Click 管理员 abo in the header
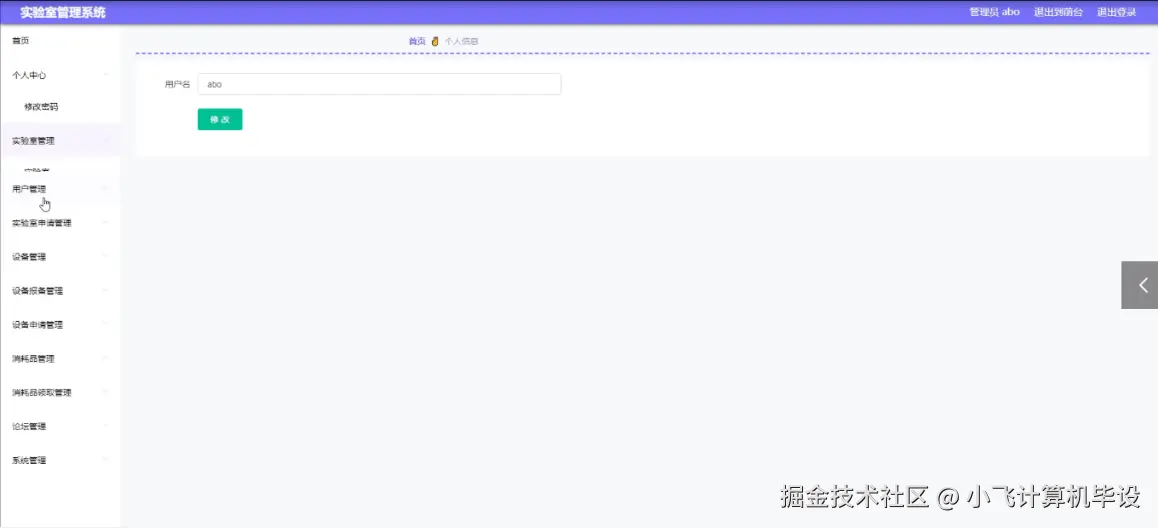 994,12
